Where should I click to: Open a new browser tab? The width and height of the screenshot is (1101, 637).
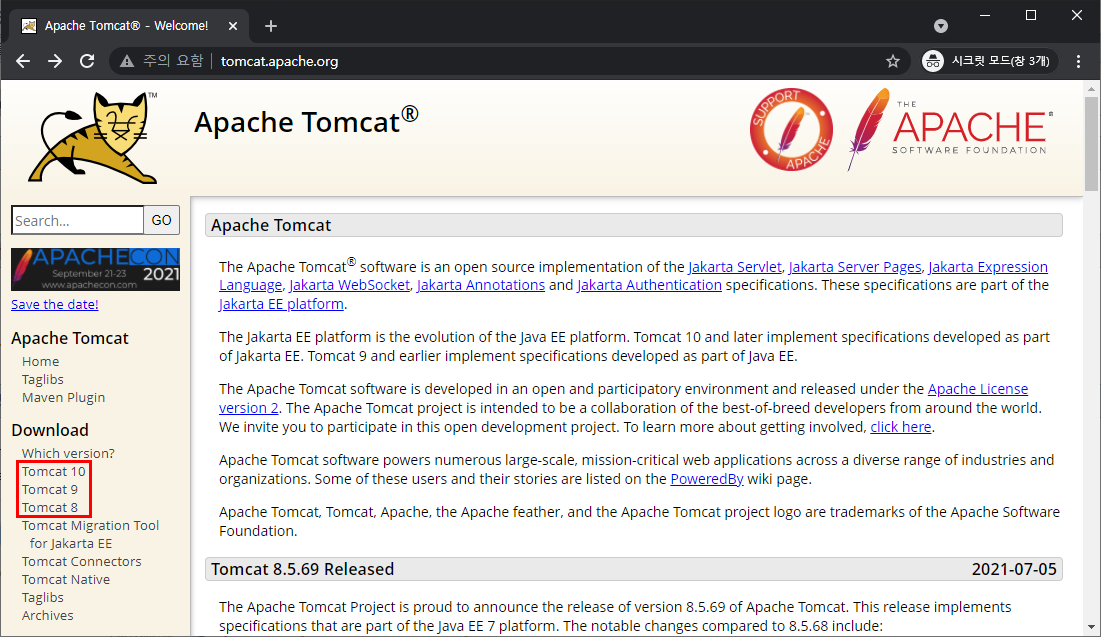click(x=271, y=26)
